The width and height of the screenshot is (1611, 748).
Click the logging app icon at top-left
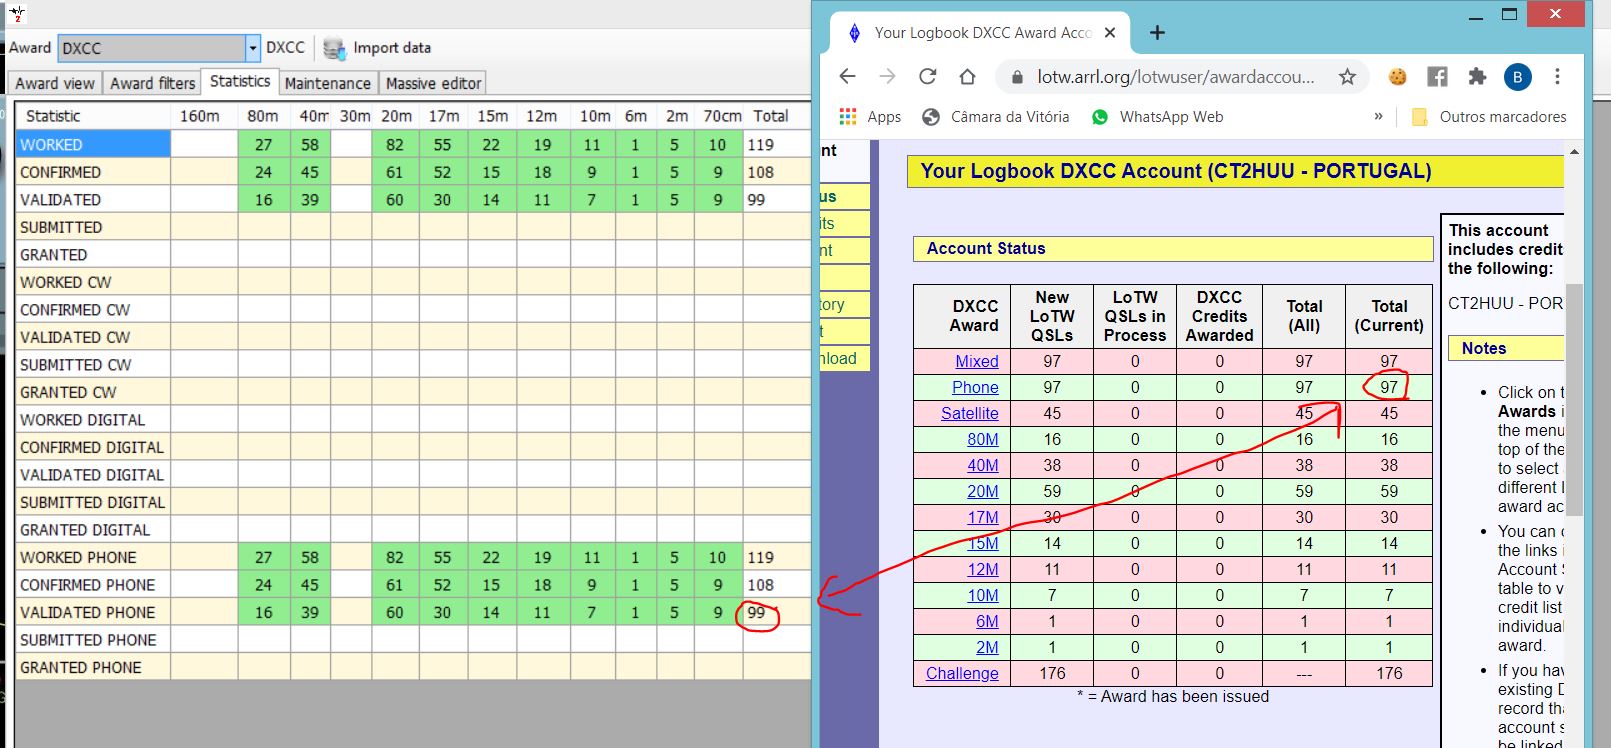[x=17, y=14]
